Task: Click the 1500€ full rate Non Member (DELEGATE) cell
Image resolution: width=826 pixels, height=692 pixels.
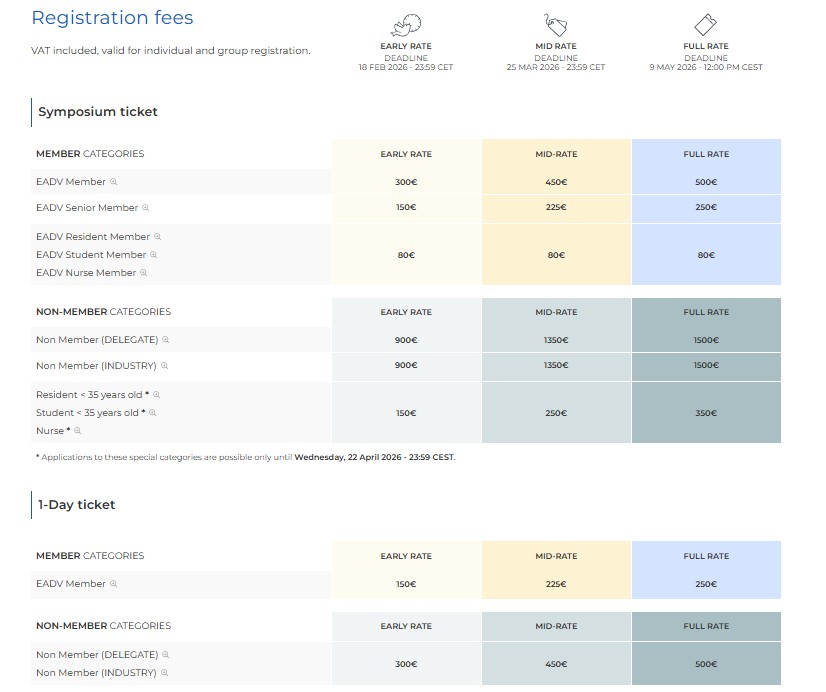Action: 706,340
